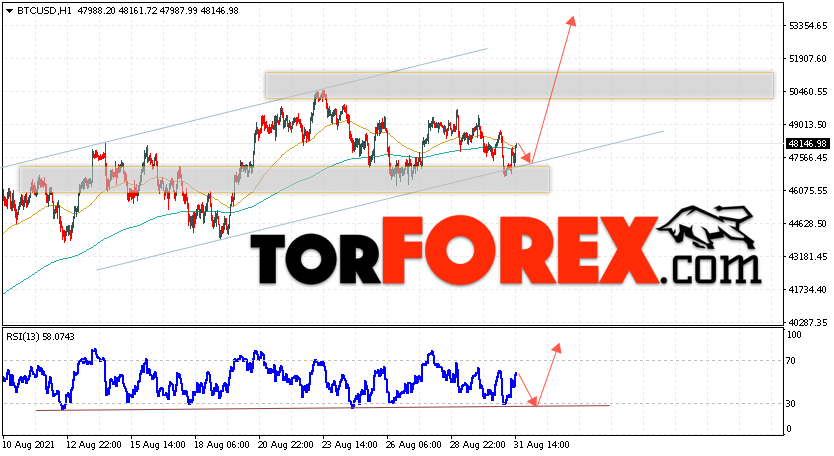
Task: Select price axis label 43181.45
Action: click(x=808, y=256)
